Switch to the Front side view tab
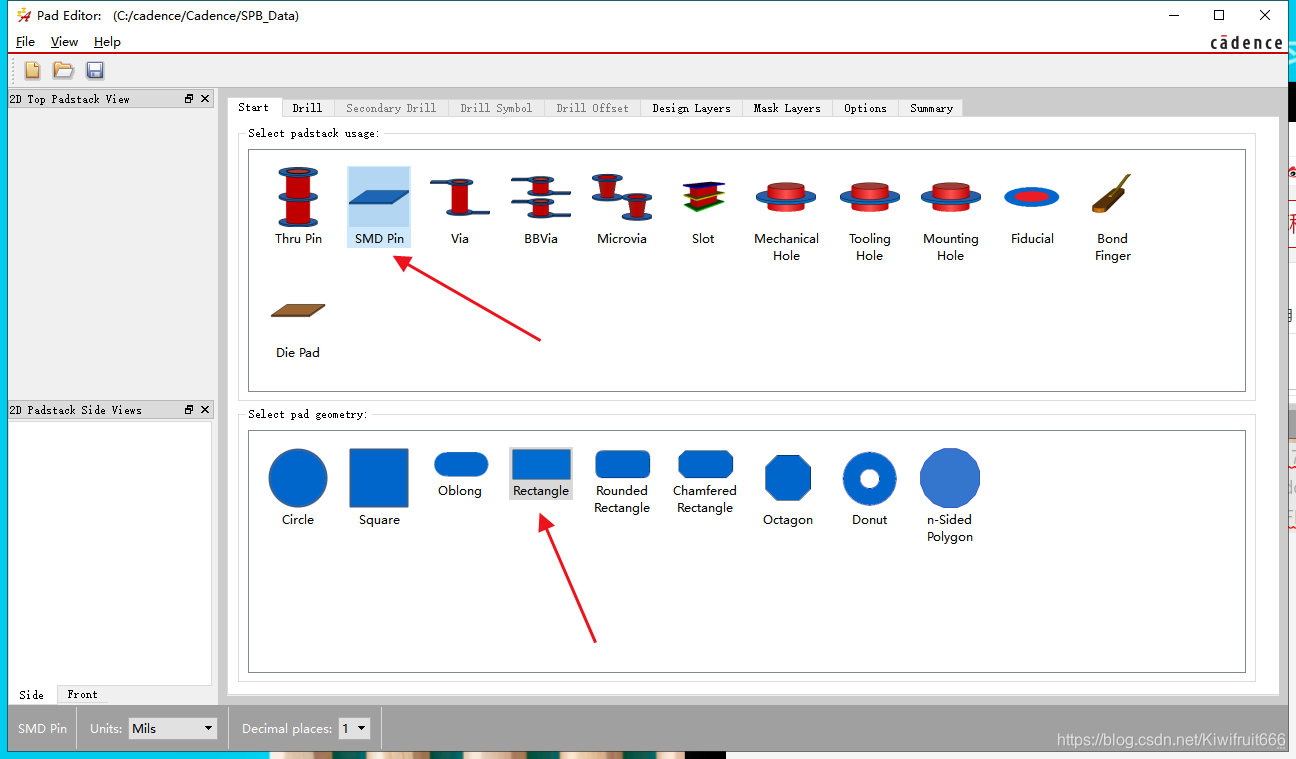 point(82,694)
